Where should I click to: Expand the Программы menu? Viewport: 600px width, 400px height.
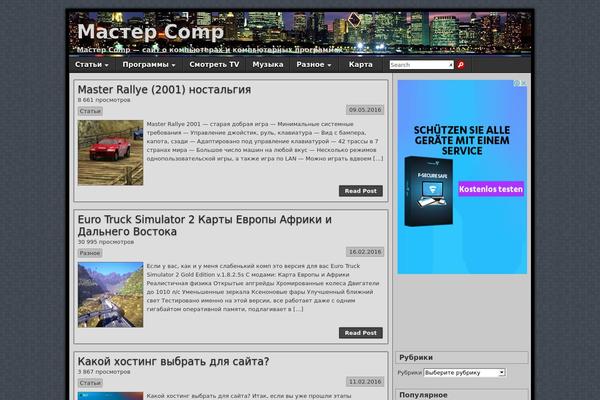point(149,65)
